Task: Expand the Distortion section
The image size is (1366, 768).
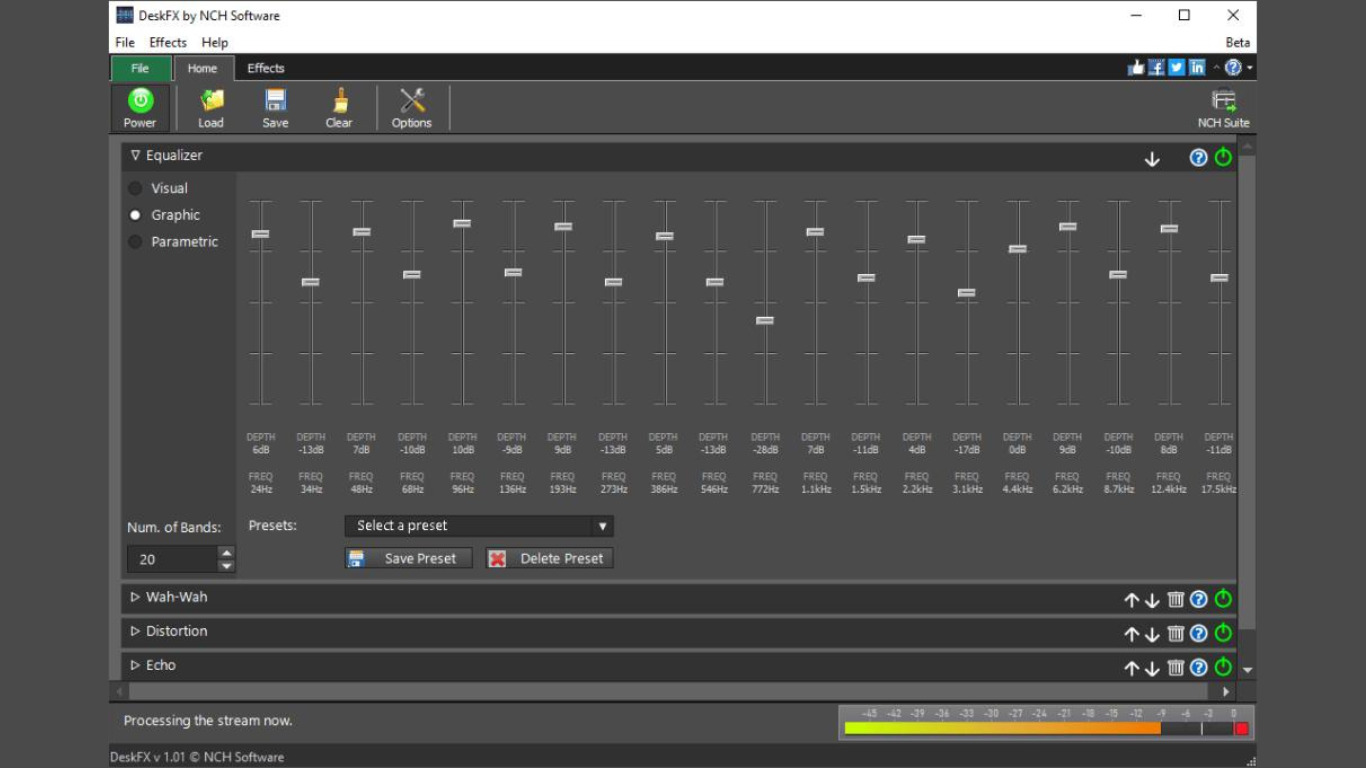Action: coord(135,631)
